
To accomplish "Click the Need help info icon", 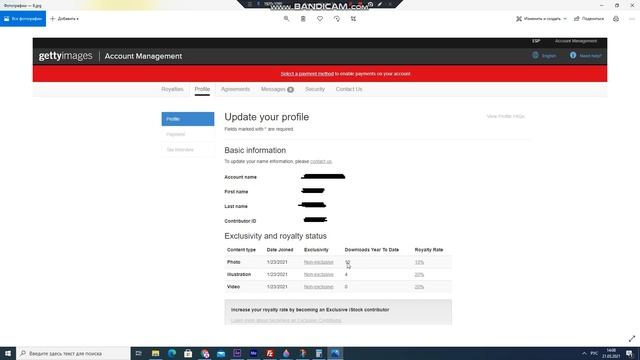I will coord(573,55).
